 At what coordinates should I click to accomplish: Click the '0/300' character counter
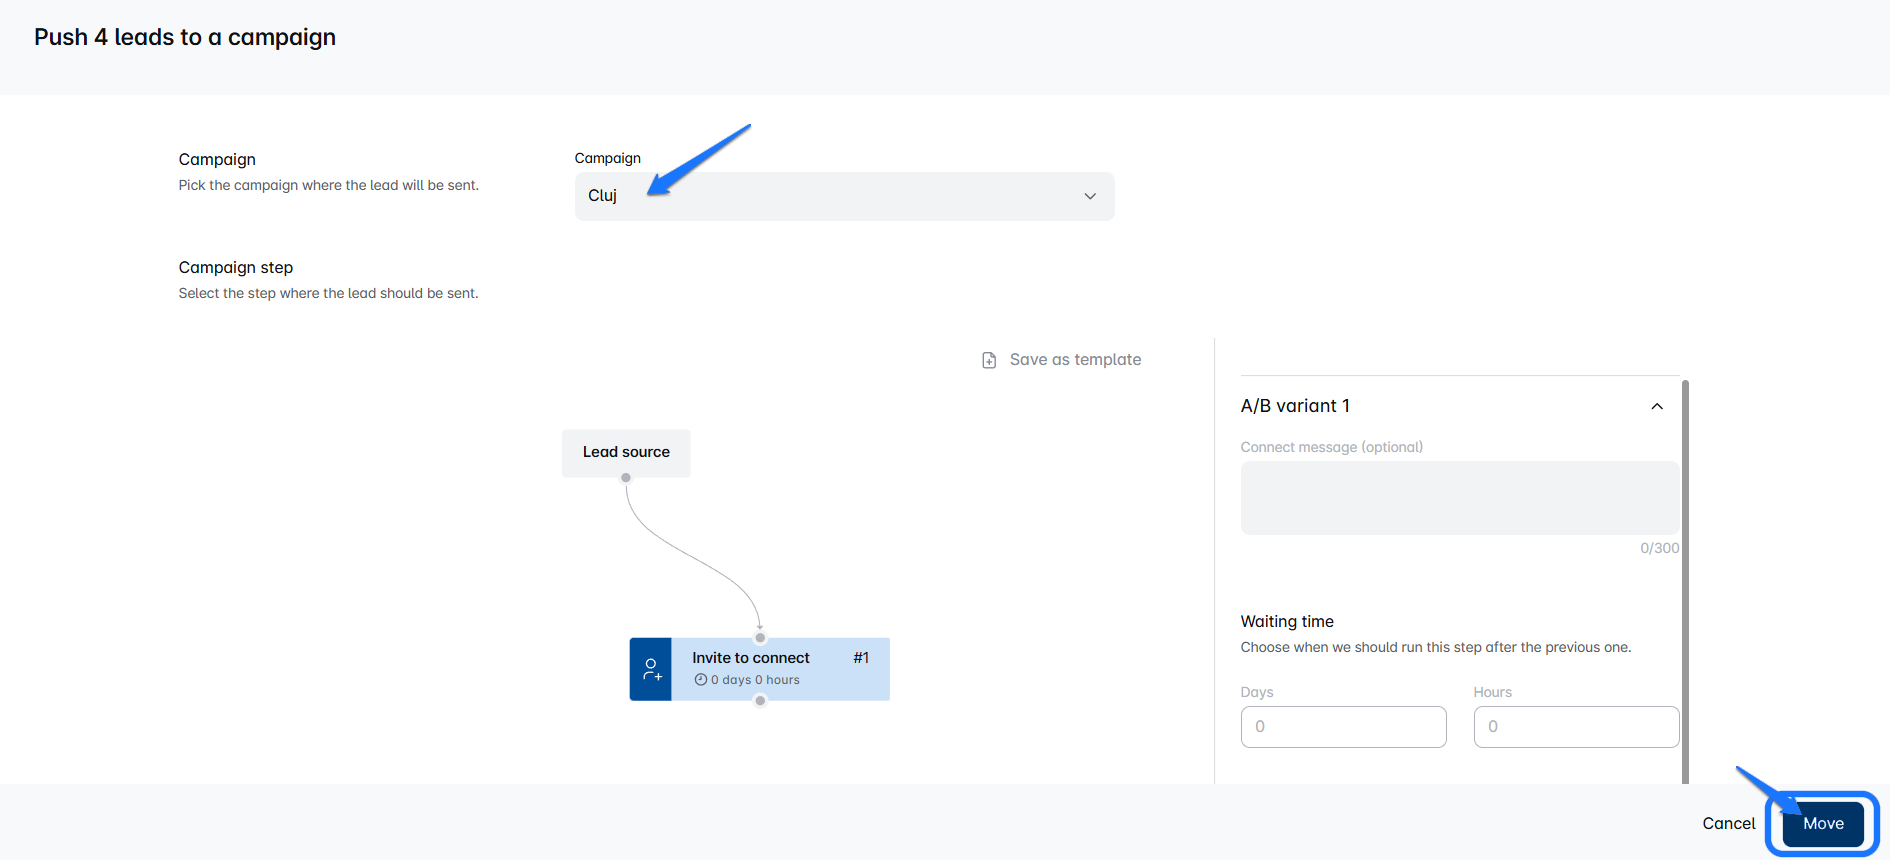(x=1660, y=548)
